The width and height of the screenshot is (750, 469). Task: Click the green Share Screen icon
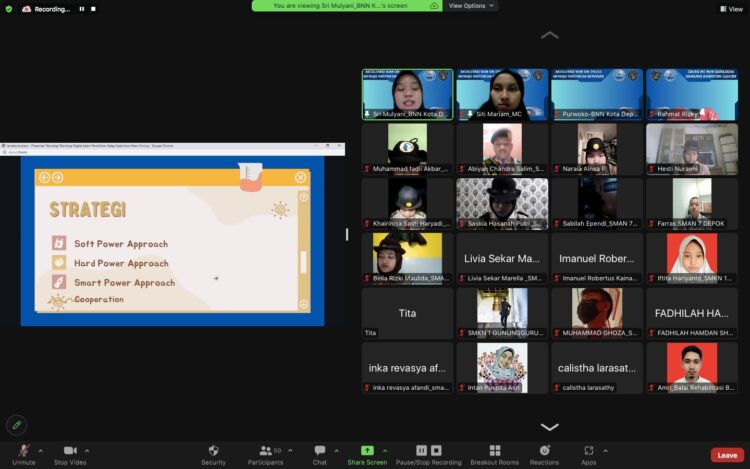click(367, 451)
